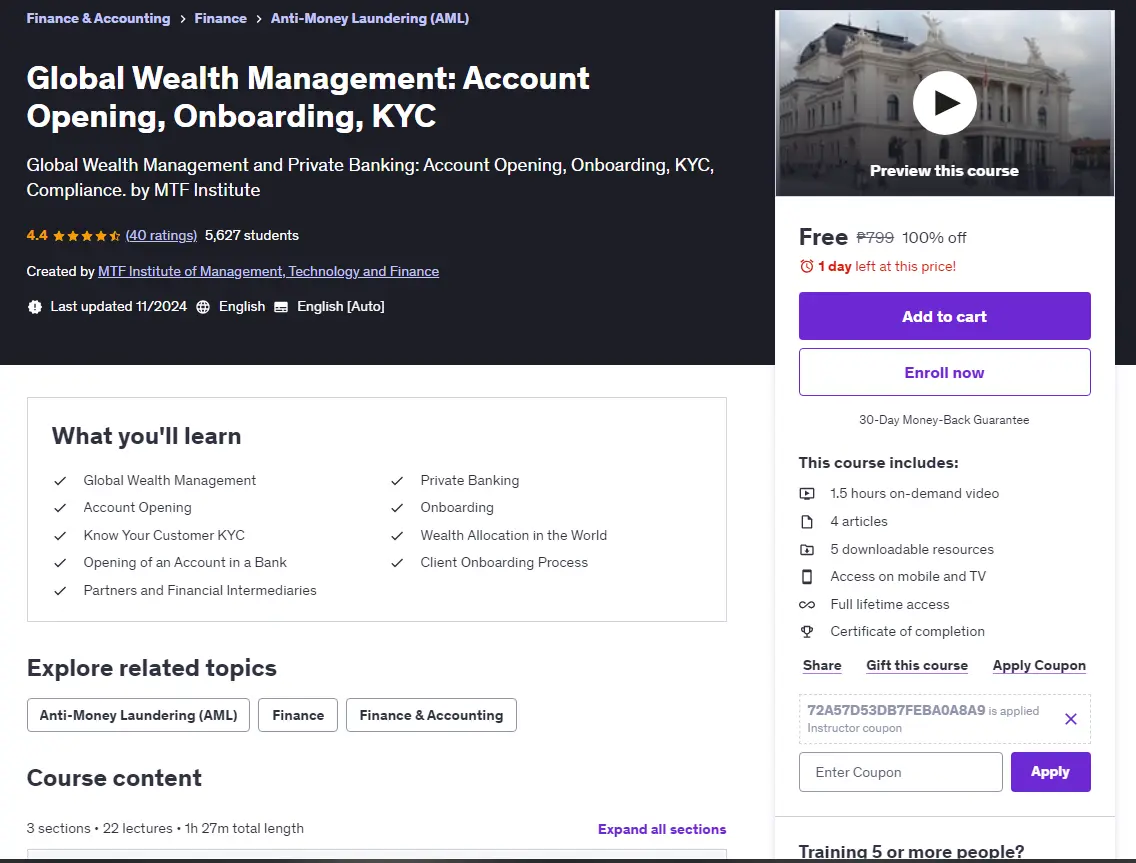Click '1.5 hours on-demand video' text
1136x863 pixels.
[x=914, y=493]
